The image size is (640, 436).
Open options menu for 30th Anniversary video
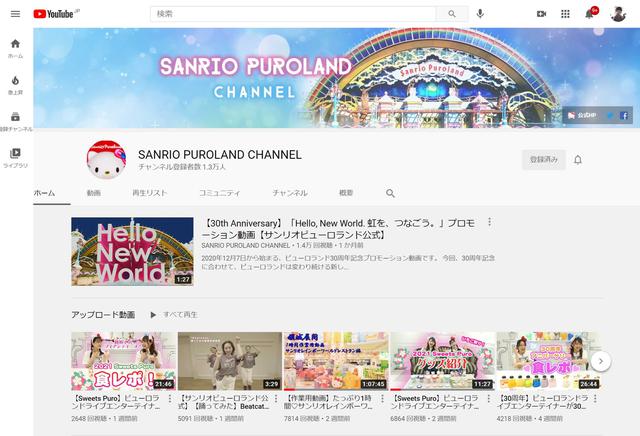point(489,222)
